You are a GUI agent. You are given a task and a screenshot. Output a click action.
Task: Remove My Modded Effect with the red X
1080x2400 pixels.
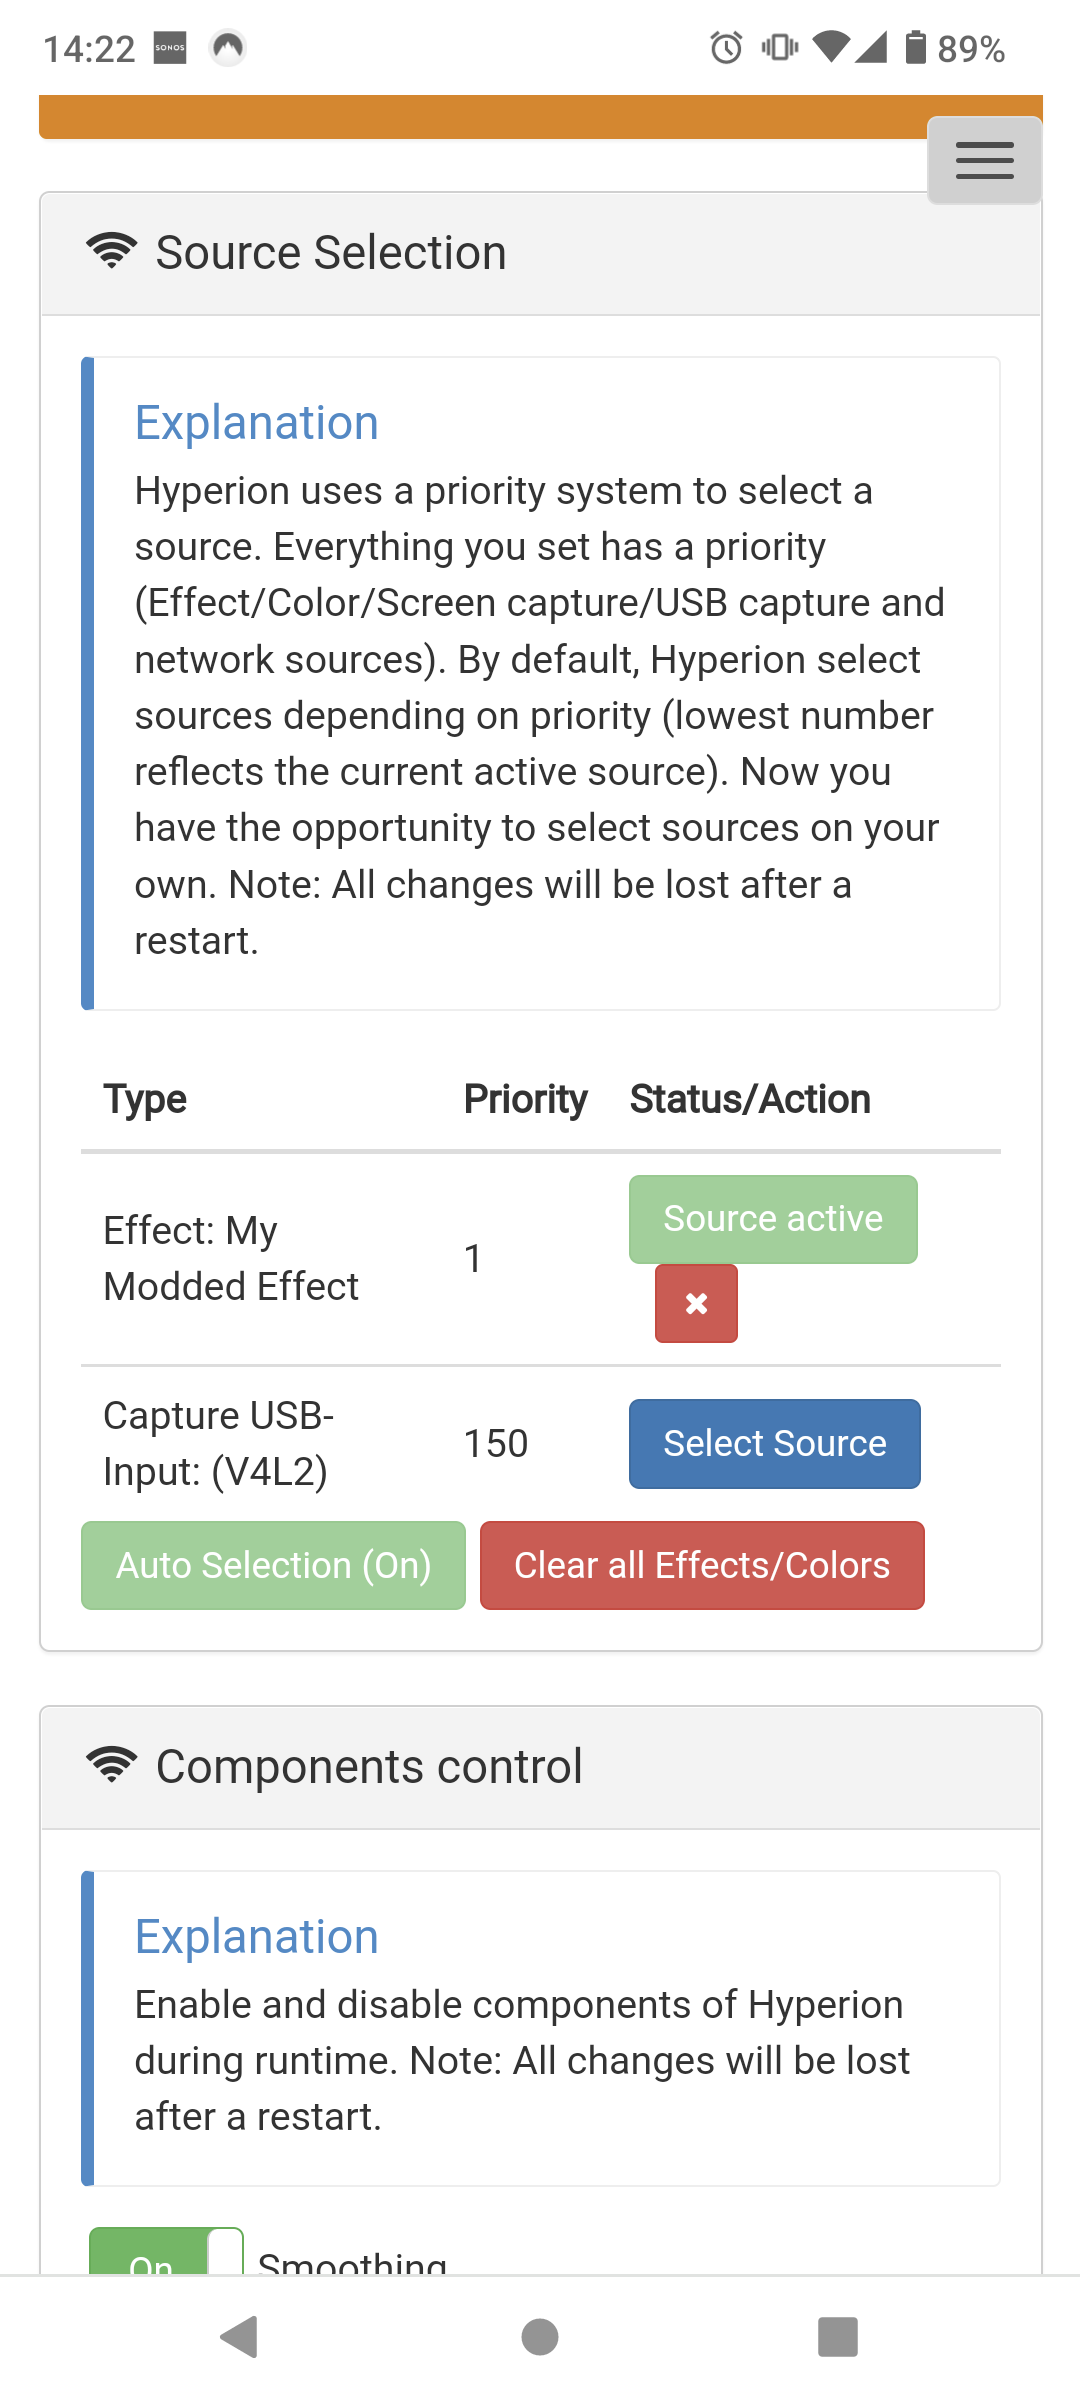(x=695, y=1302)
